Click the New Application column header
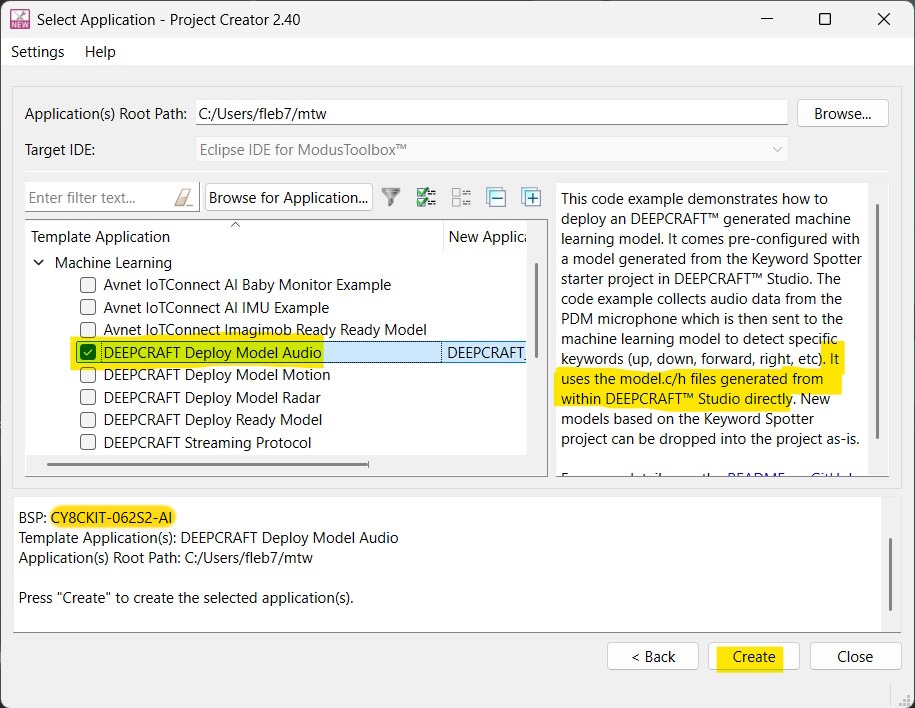 click(486, 236)
